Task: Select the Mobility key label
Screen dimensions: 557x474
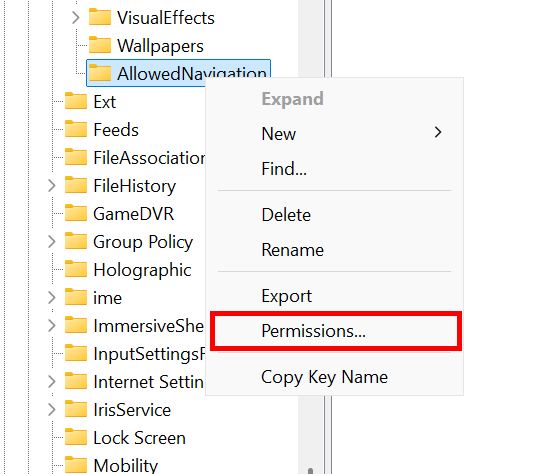Action: coord(125,466)
